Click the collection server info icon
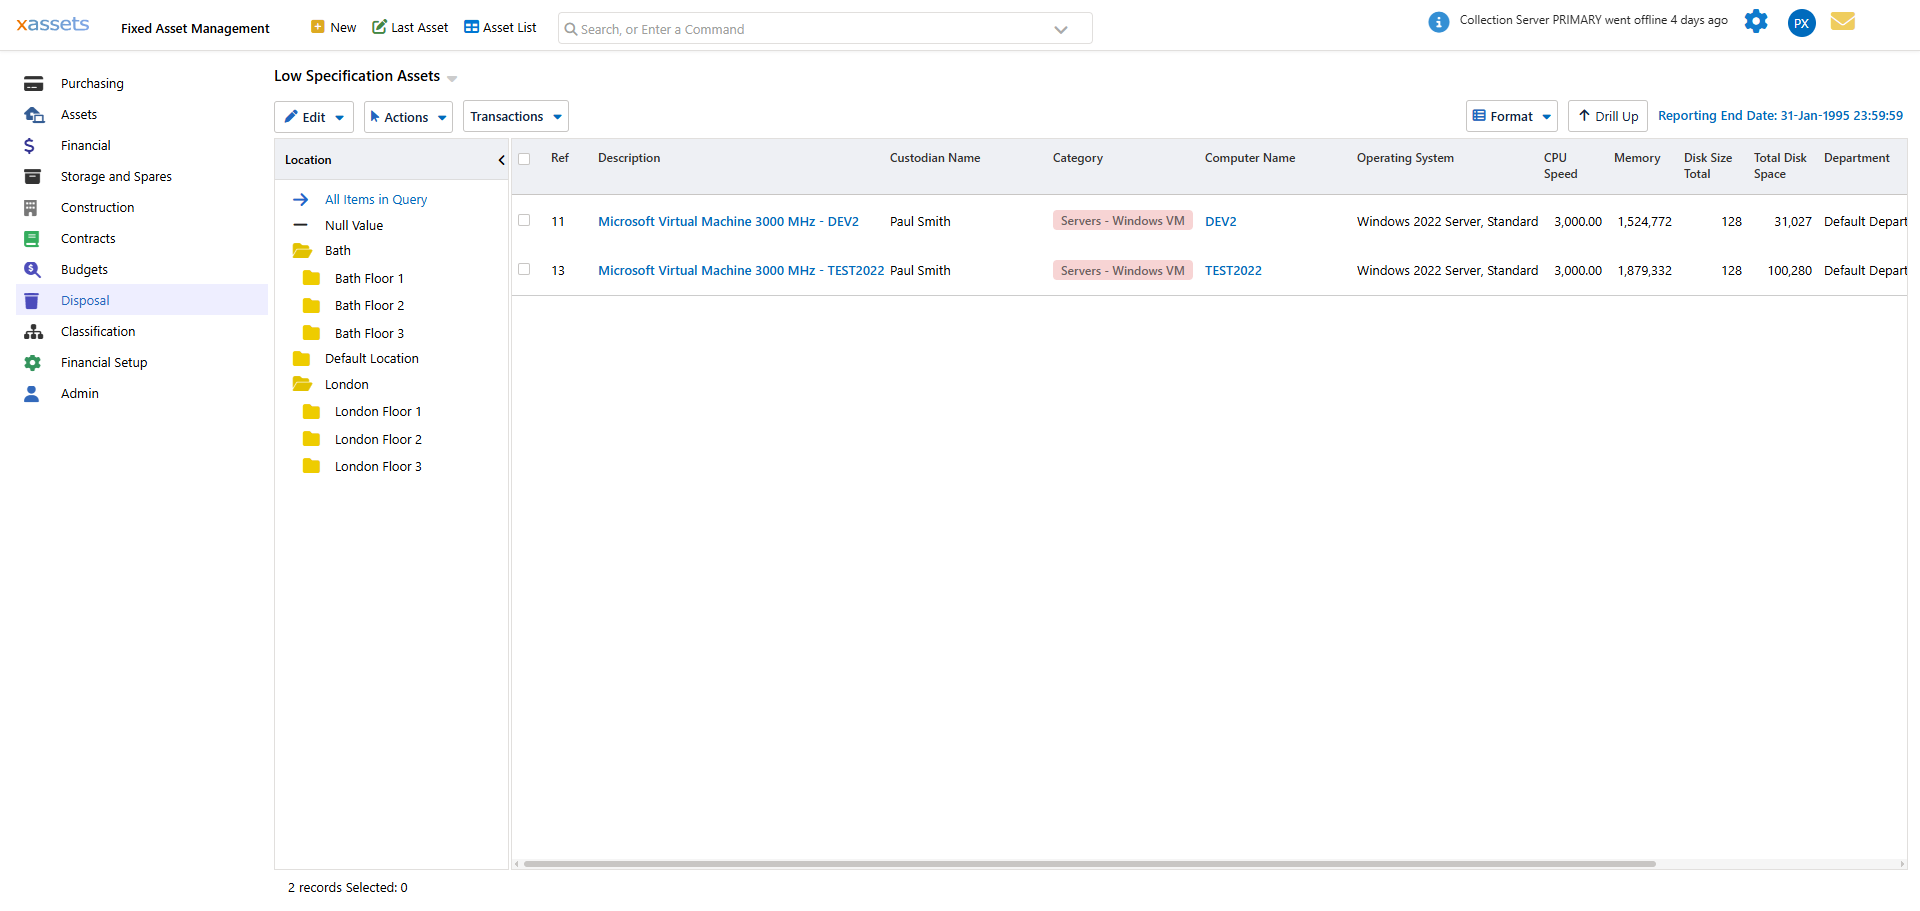The height and width of the screenshot is (911, 1920). pos(1438,22)
